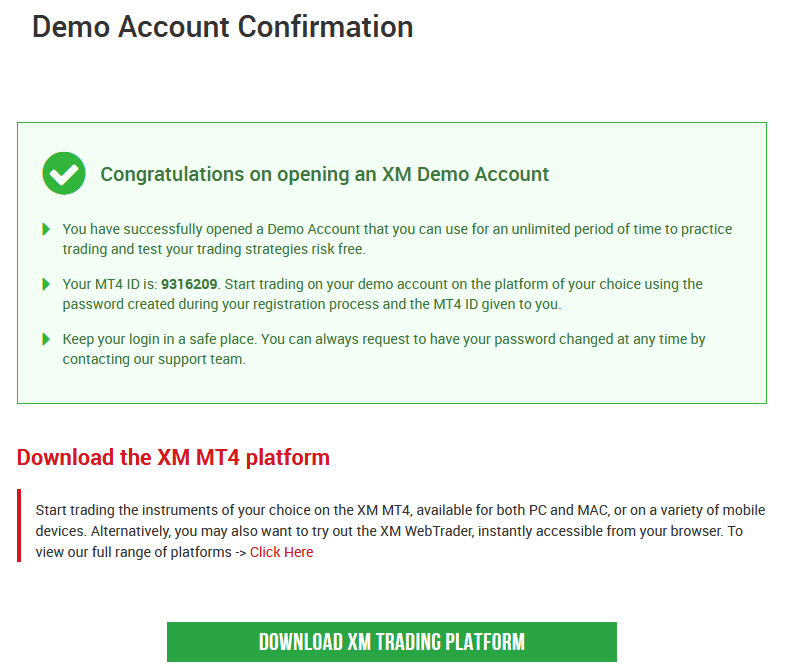
Task: Click arrow bullet beside "You have successfully opened"
Action: point(46,230)
